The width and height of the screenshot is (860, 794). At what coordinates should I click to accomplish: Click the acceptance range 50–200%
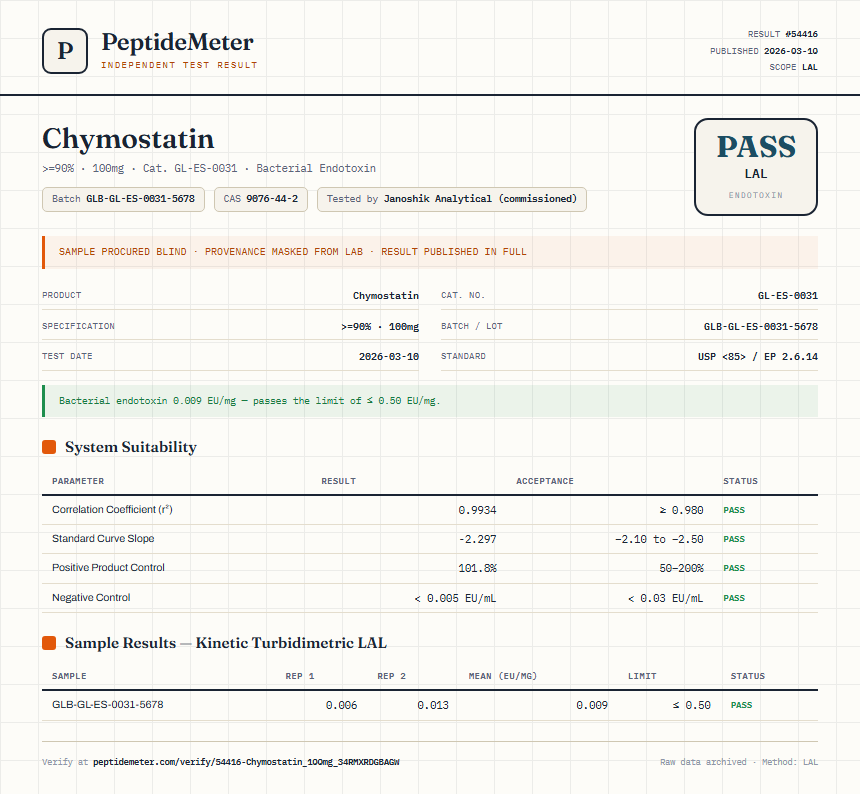pyautogui.click(x=681, y=568)
